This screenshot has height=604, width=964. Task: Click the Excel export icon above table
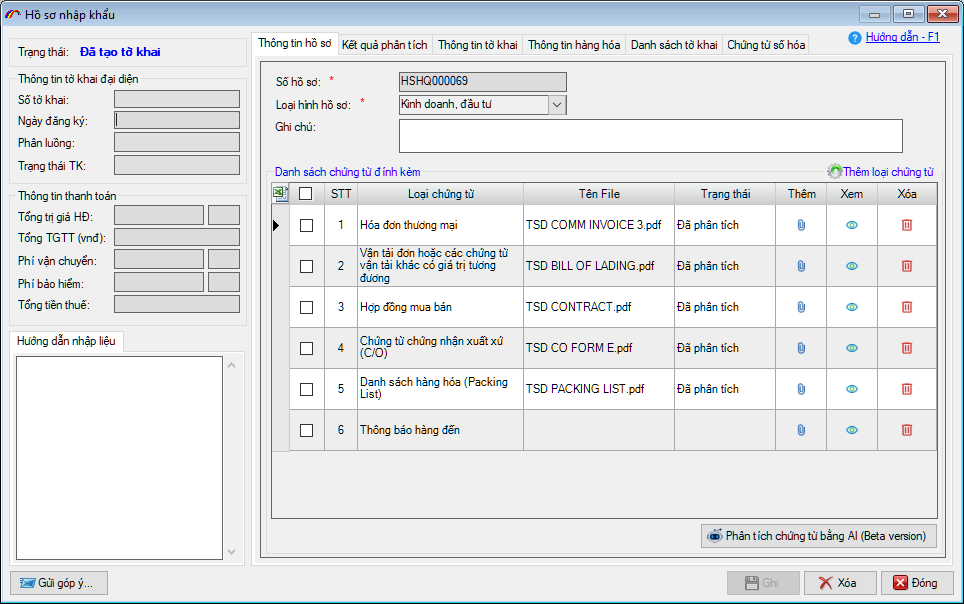[x=281, y=193]
